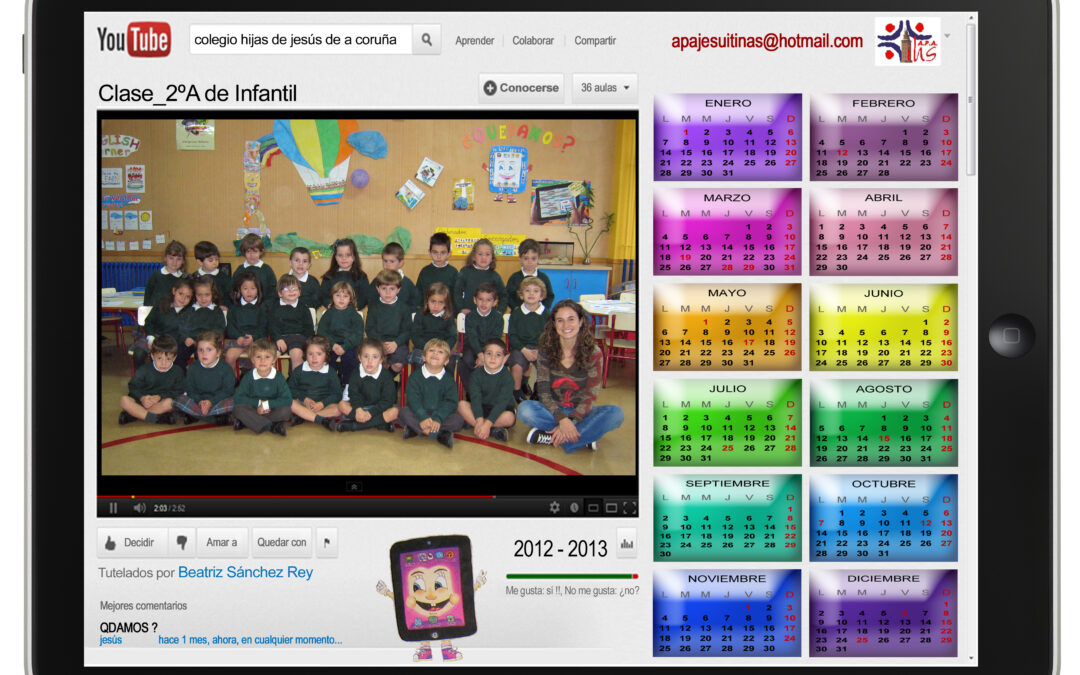Open Beatriz Sánchez Rey link
Image resolution: width=1080 pixels, height=675 pixels.
pos(245,573)
